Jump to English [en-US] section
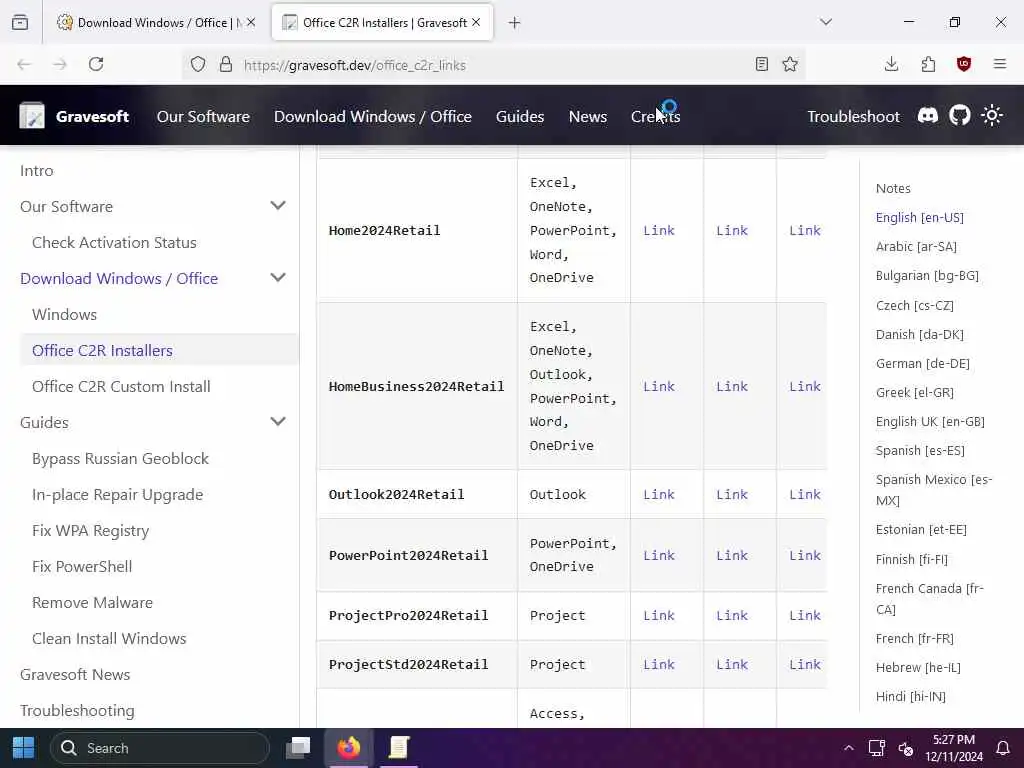 920,217
